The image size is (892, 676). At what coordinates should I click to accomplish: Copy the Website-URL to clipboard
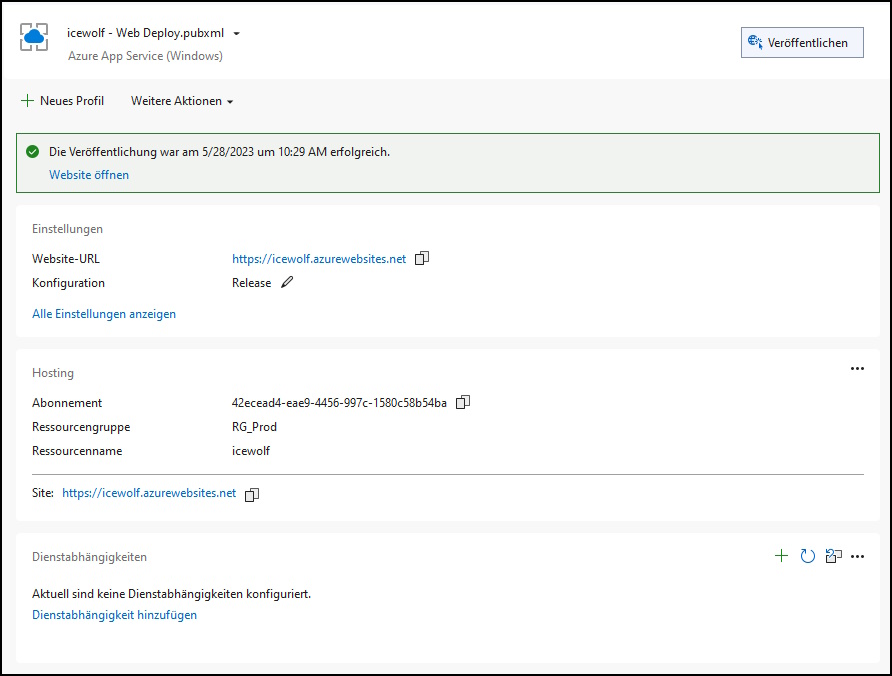point(422,258)
